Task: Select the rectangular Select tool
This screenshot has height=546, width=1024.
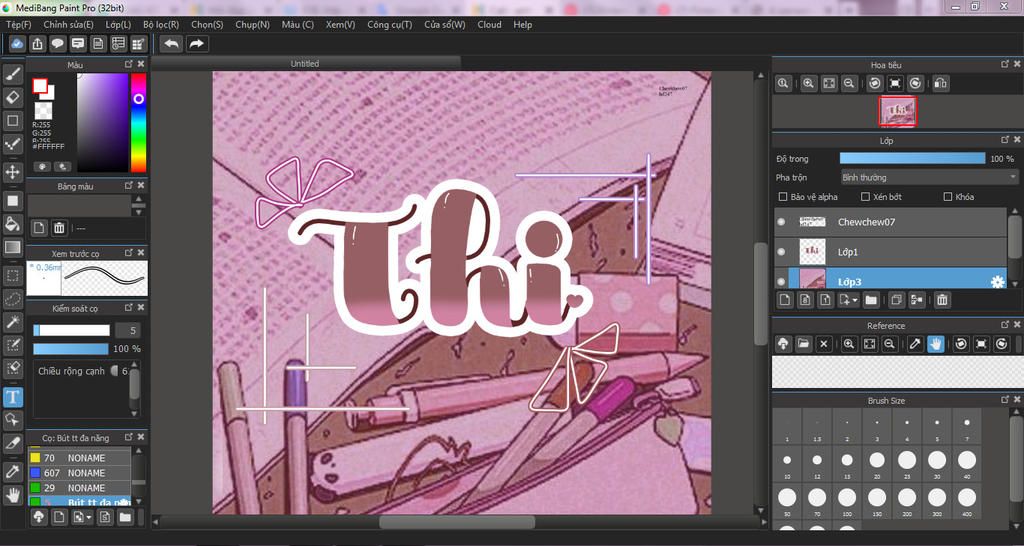Action: (12, 276)
